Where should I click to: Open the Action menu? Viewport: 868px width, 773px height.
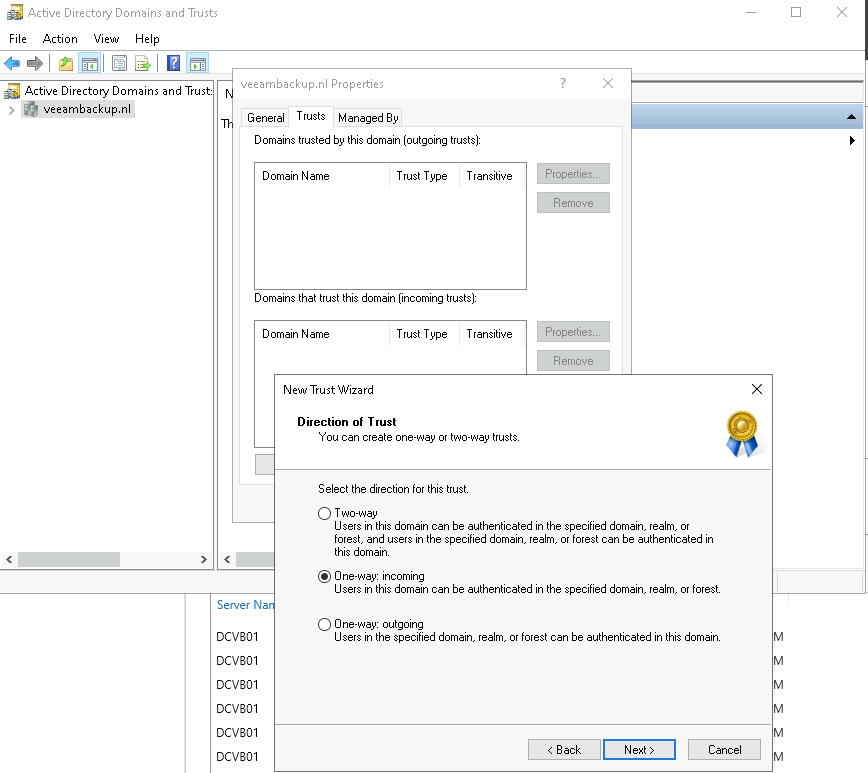[x=60, y=38]
